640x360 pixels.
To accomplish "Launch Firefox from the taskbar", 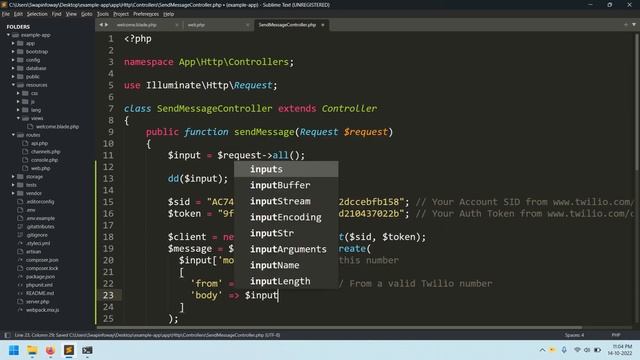I will pos(50,350).
